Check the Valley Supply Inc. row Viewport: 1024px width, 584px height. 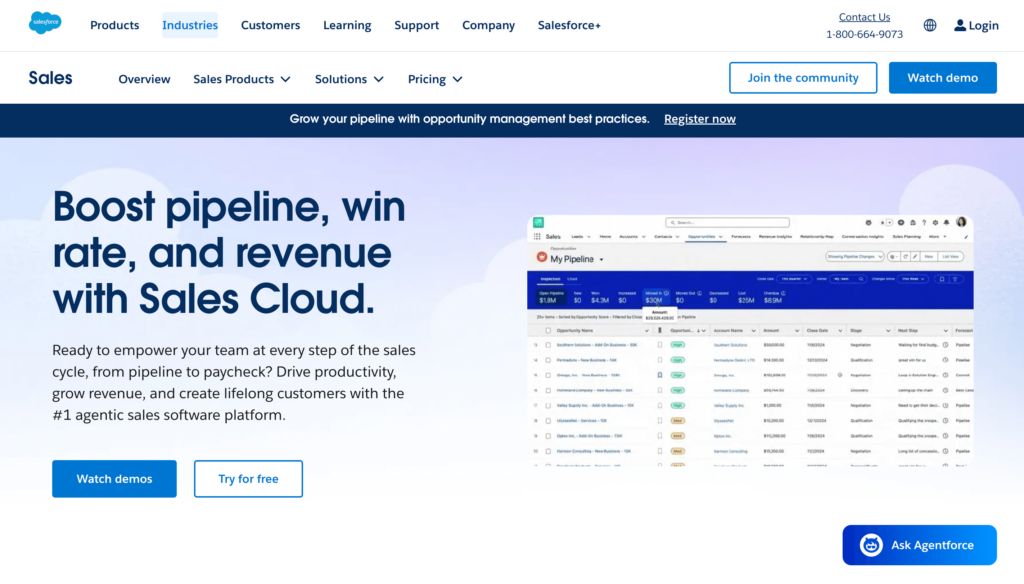point(548,405)
